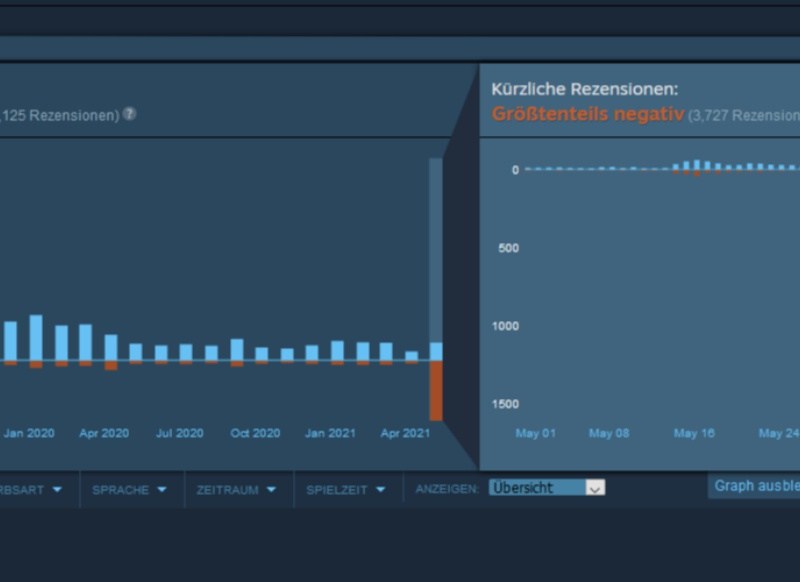Click the Kürzliche Rezensionen heading
This screenshot has height=582, width=800.
(584, 89)
